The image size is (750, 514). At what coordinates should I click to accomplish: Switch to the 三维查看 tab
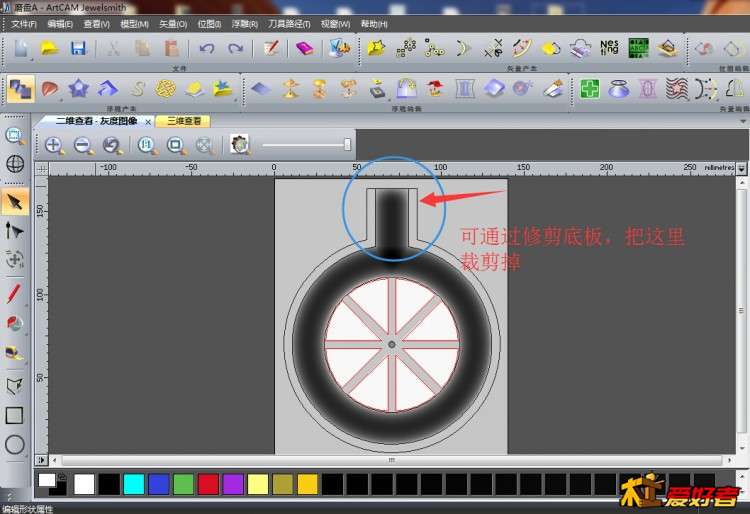(183, 121)
